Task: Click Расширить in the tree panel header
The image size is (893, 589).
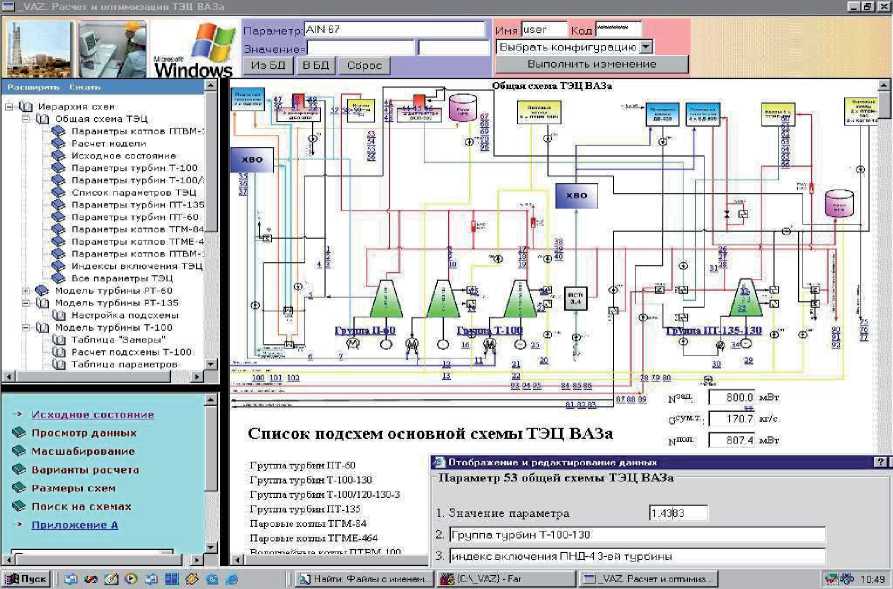Action: [33, 87]
